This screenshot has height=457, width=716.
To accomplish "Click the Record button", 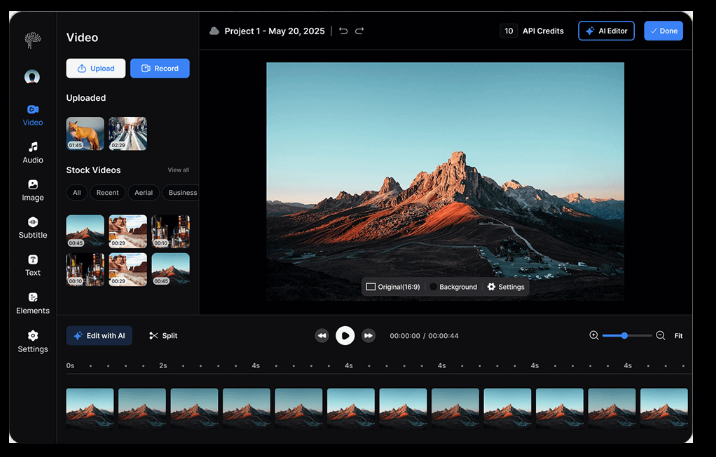I will tap(160, 68).
